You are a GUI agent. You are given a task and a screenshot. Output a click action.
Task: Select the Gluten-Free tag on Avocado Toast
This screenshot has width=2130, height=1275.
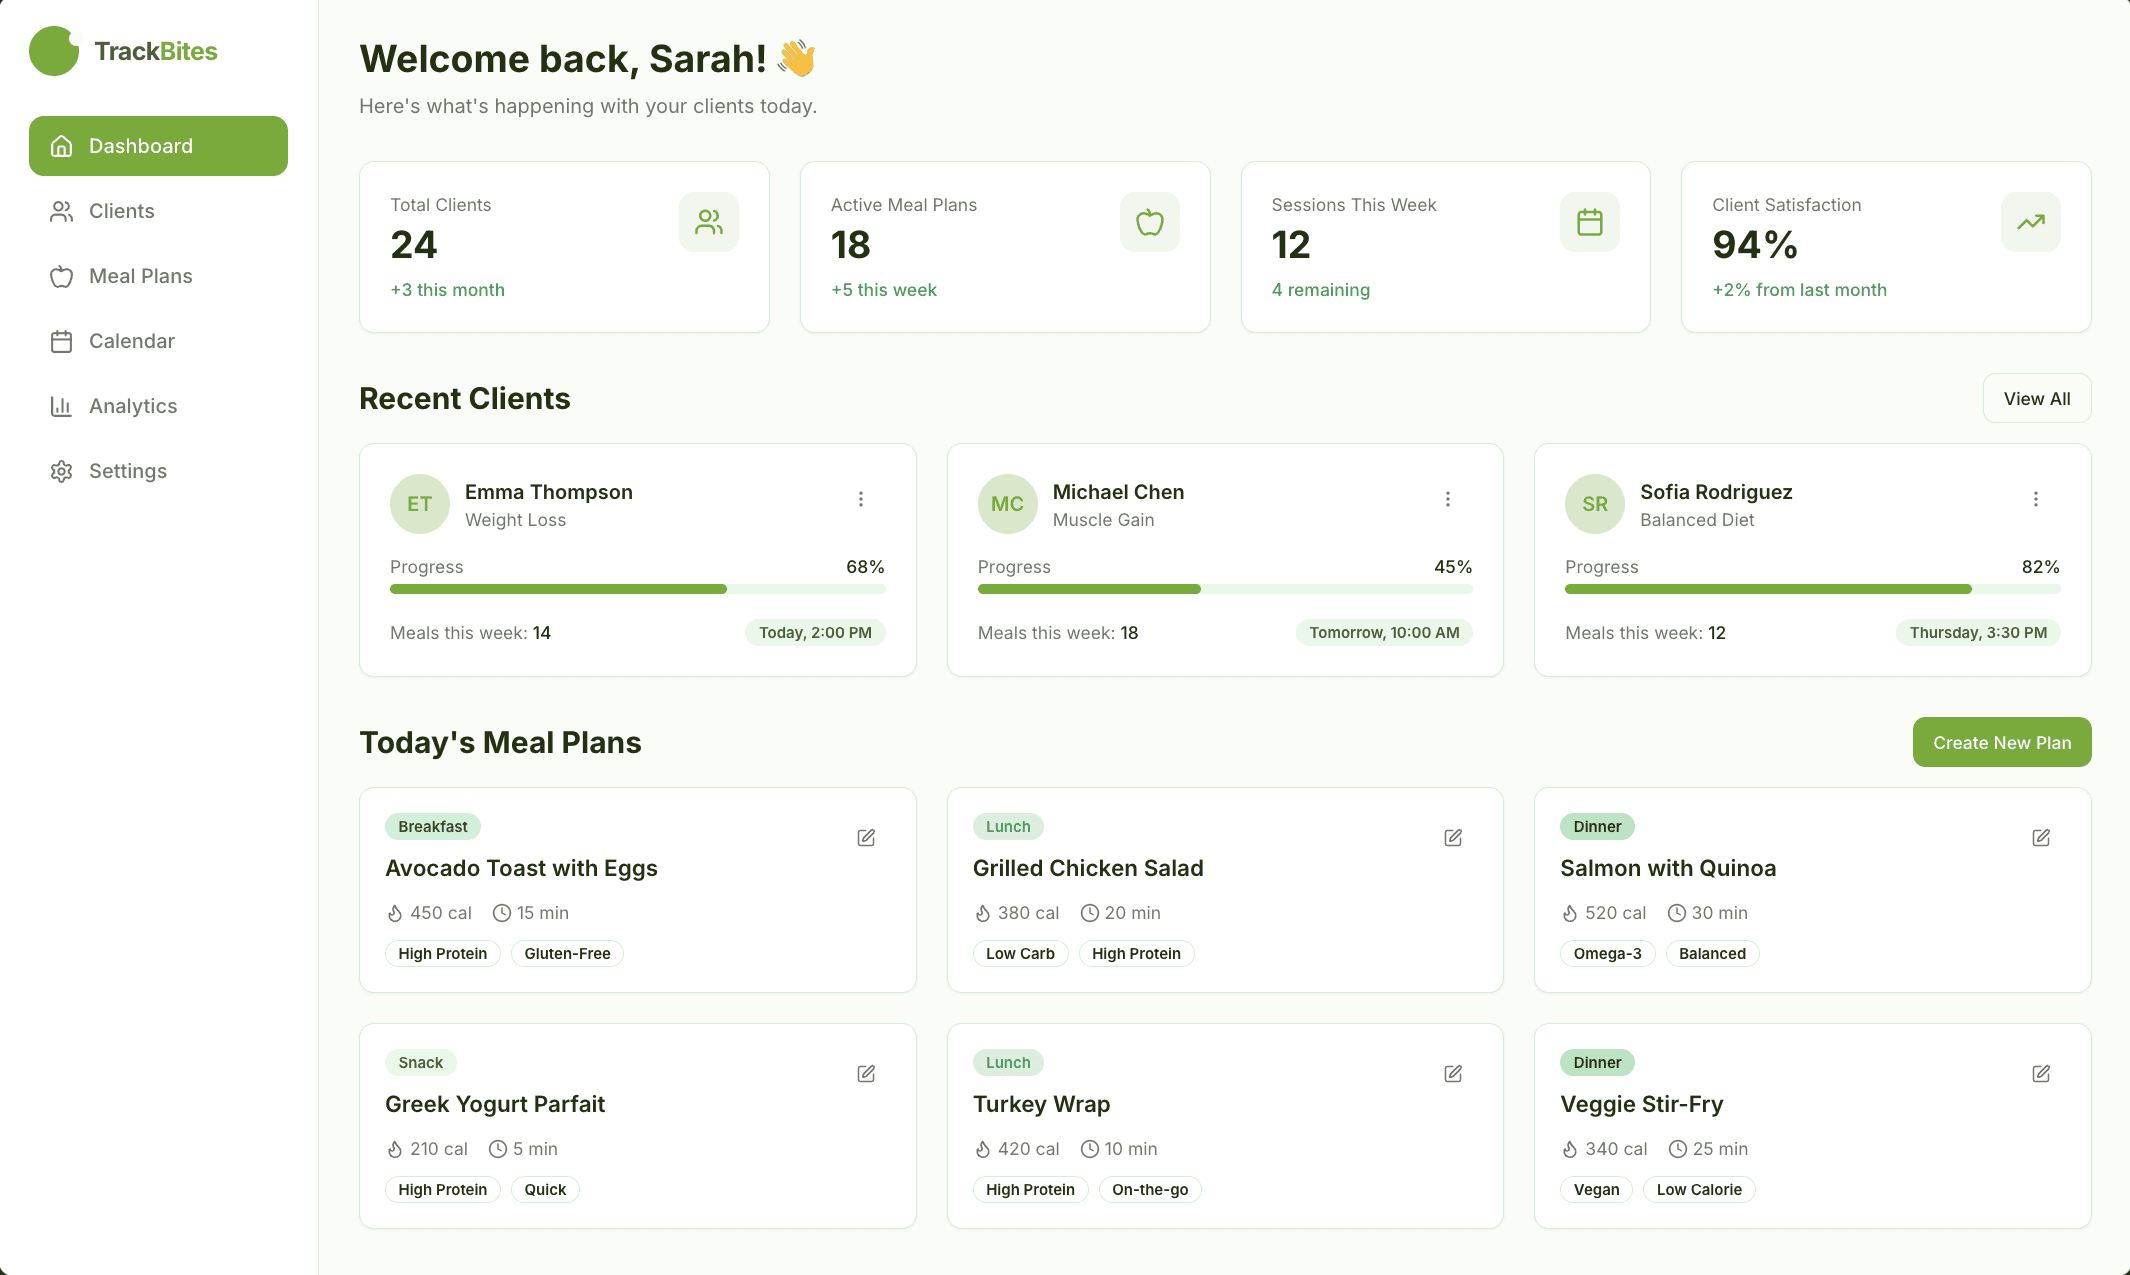tap(567, 953)
